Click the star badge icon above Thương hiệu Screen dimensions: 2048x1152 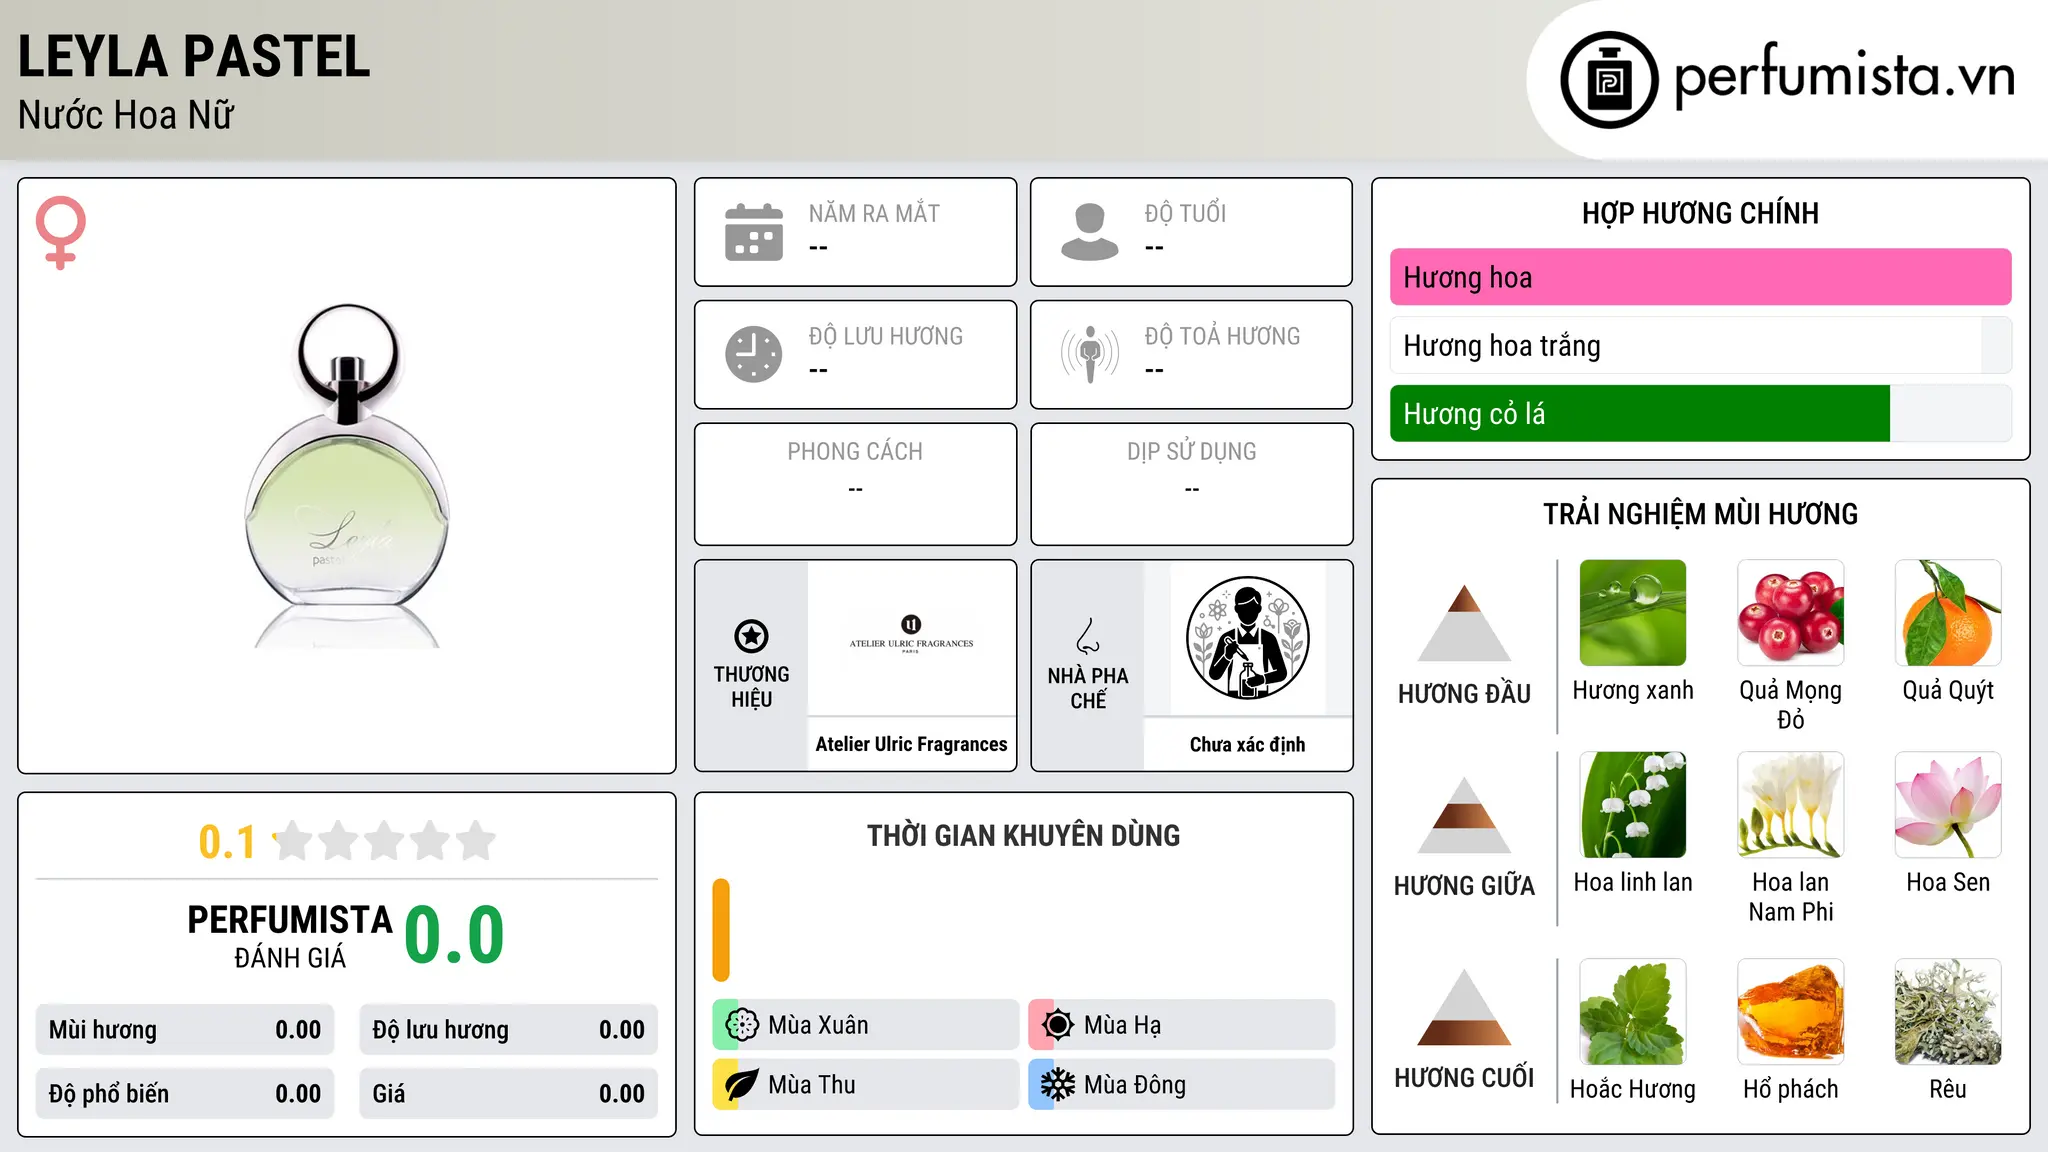(751, 636)
